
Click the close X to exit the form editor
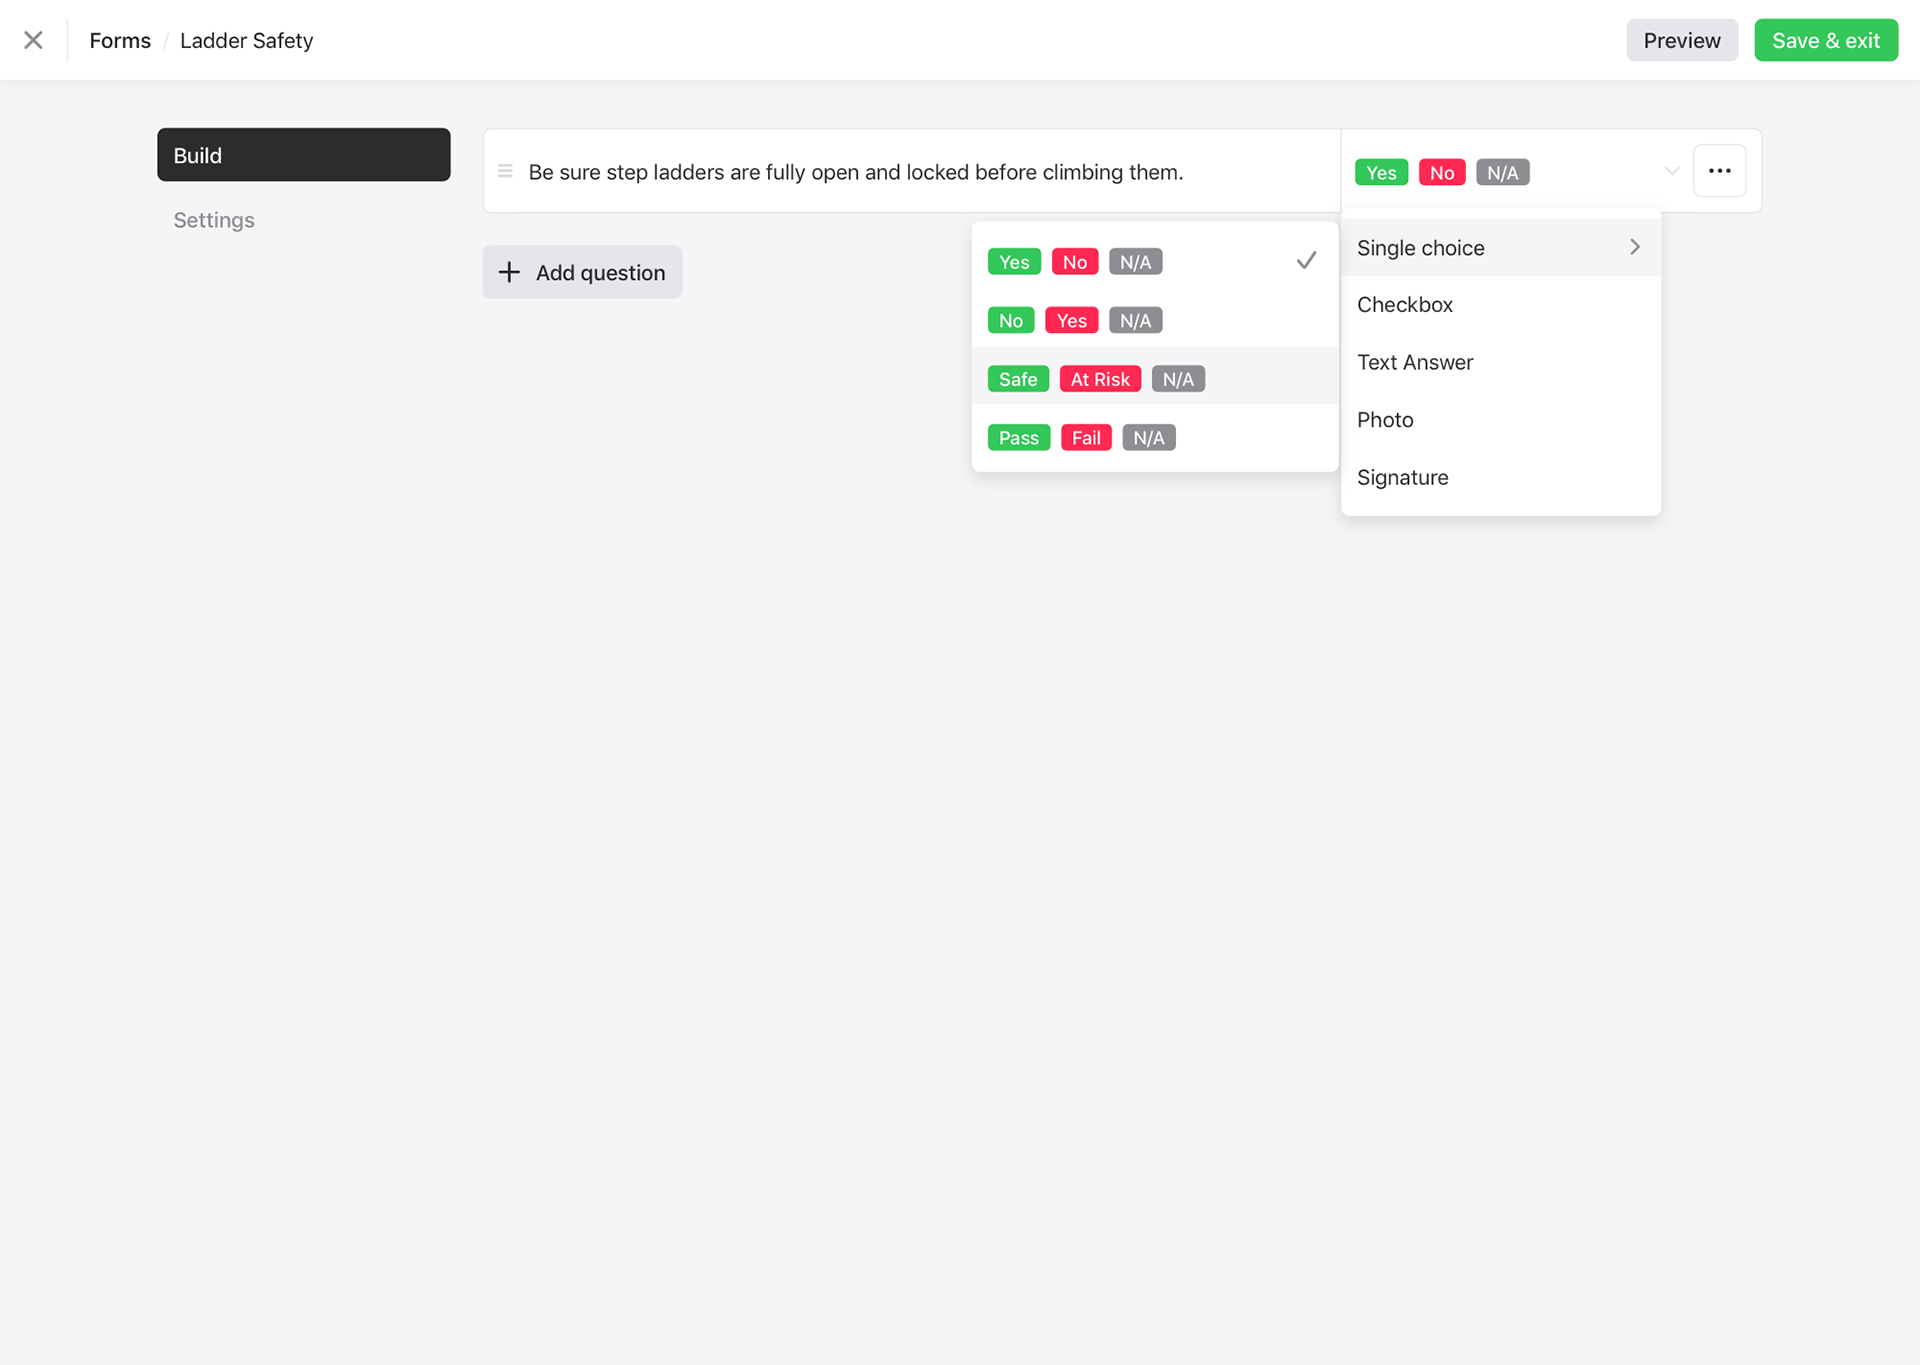pos(33,39)
